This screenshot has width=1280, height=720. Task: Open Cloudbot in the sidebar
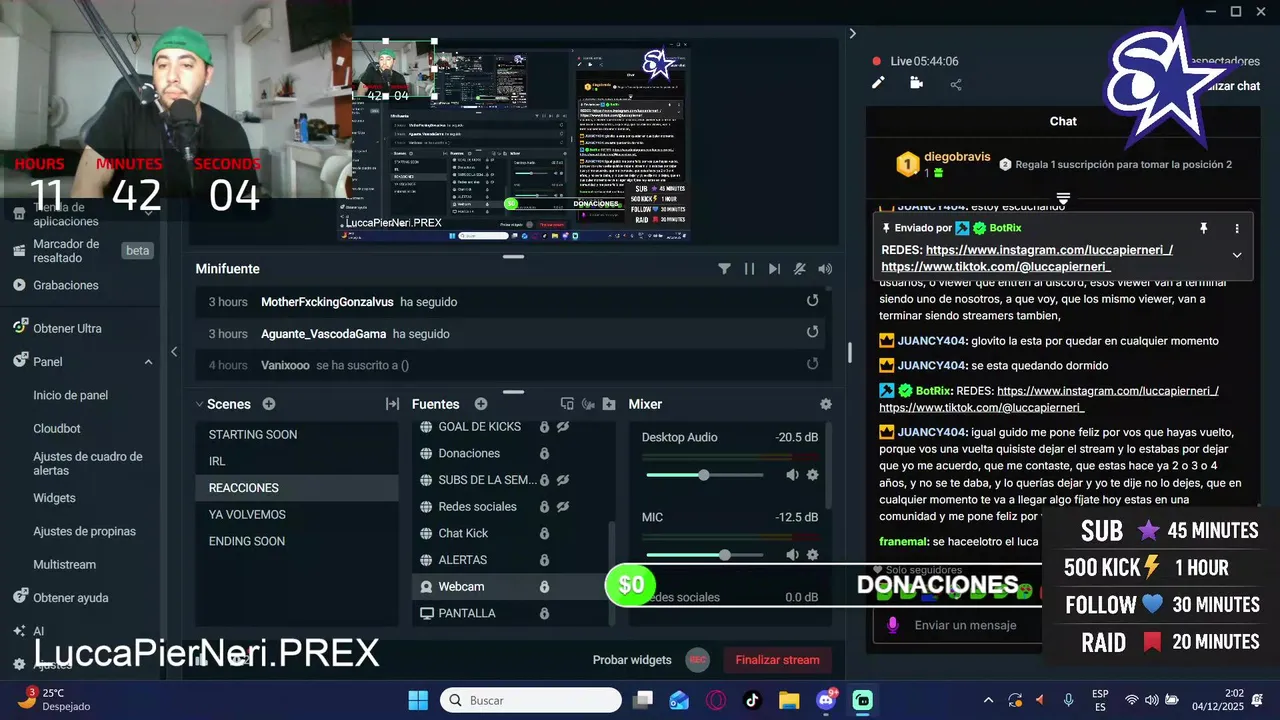[57, 428]
